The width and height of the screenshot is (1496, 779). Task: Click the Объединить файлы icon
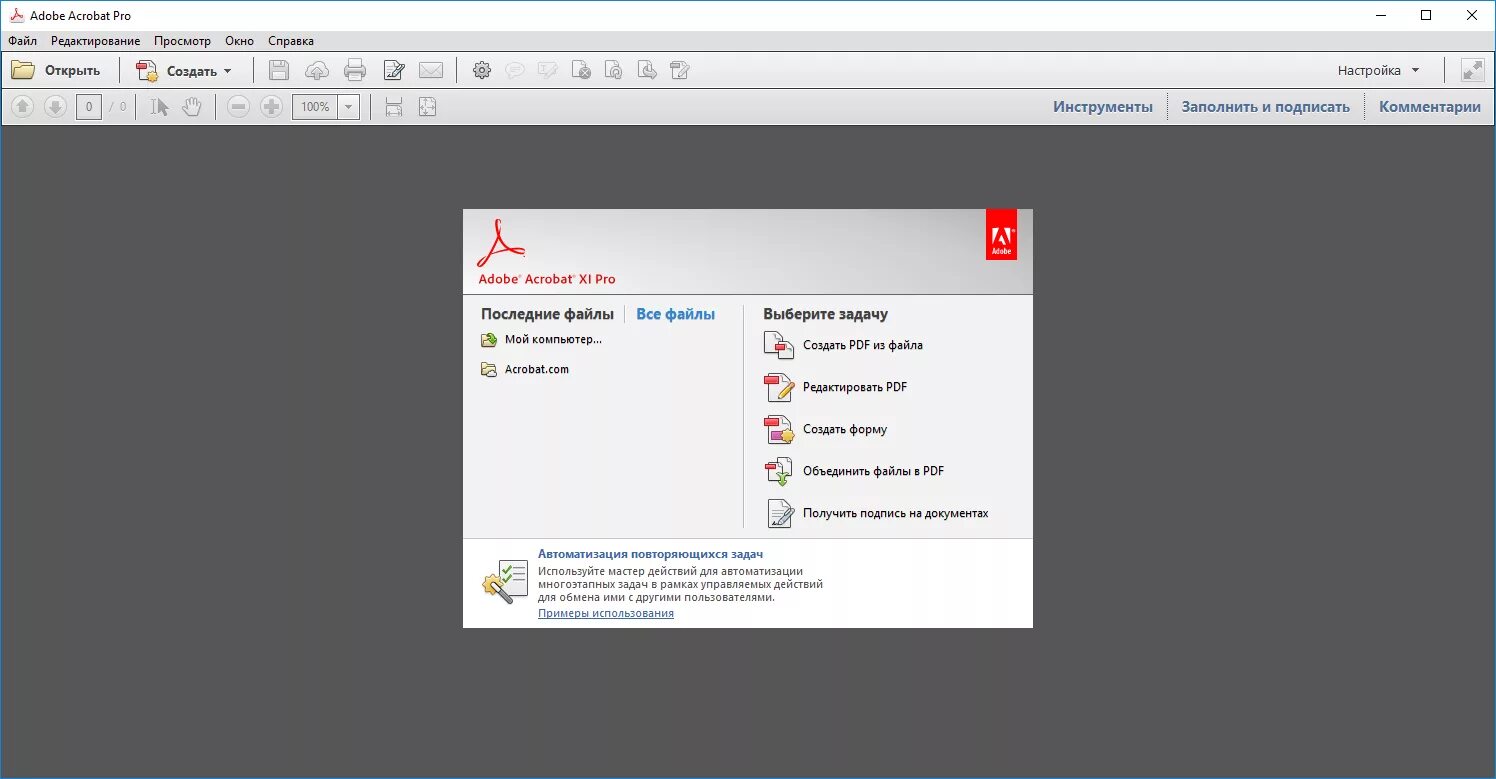(779, 472)
